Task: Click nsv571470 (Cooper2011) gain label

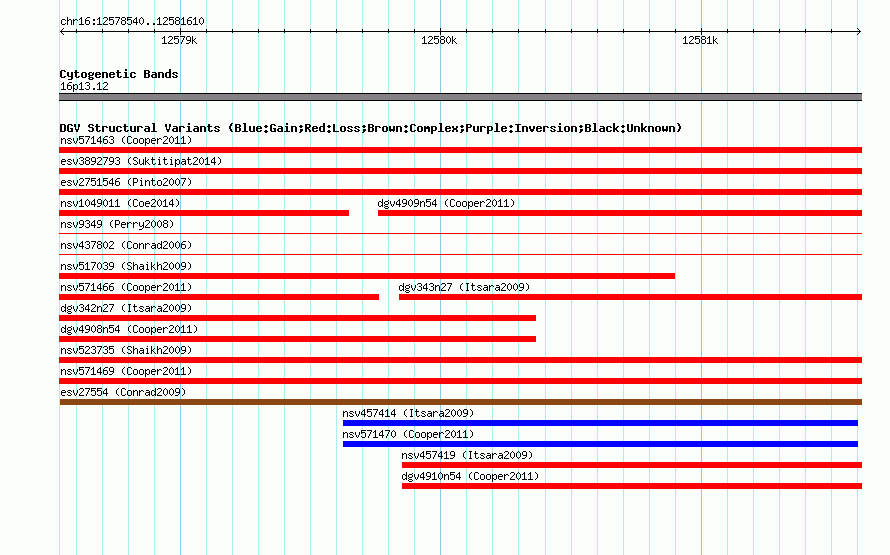Action: [x=408, y=434]
